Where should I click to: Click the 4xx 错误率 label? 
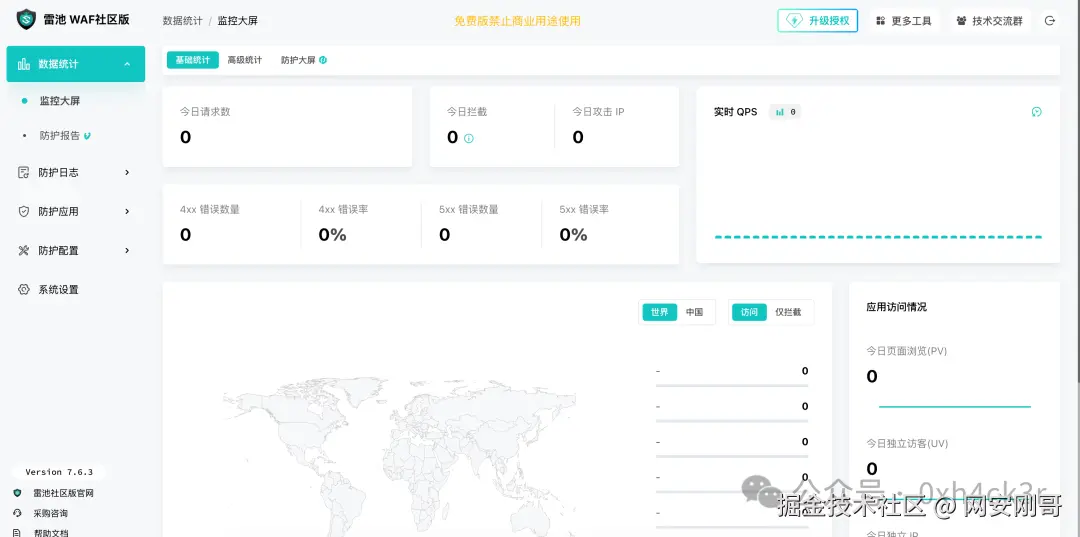pyautogui.click(x=343, y=209)
